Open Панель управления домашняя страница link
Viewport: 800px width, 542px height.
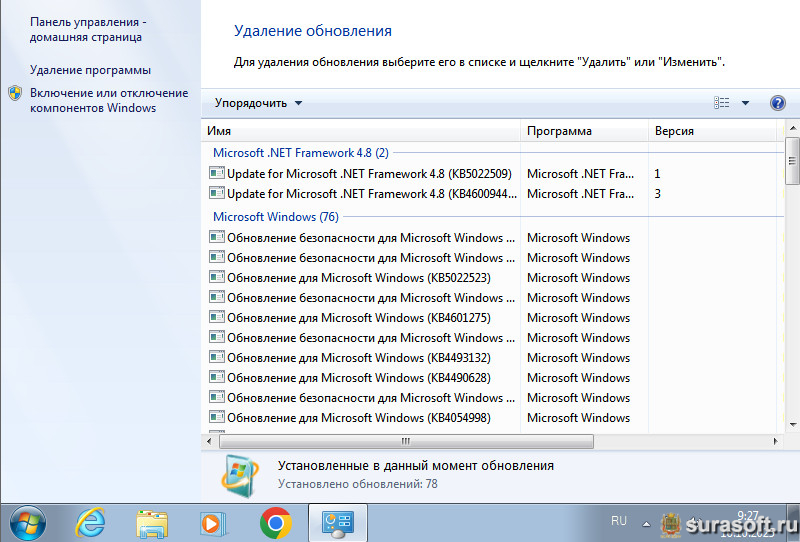[x=86, y=29]
